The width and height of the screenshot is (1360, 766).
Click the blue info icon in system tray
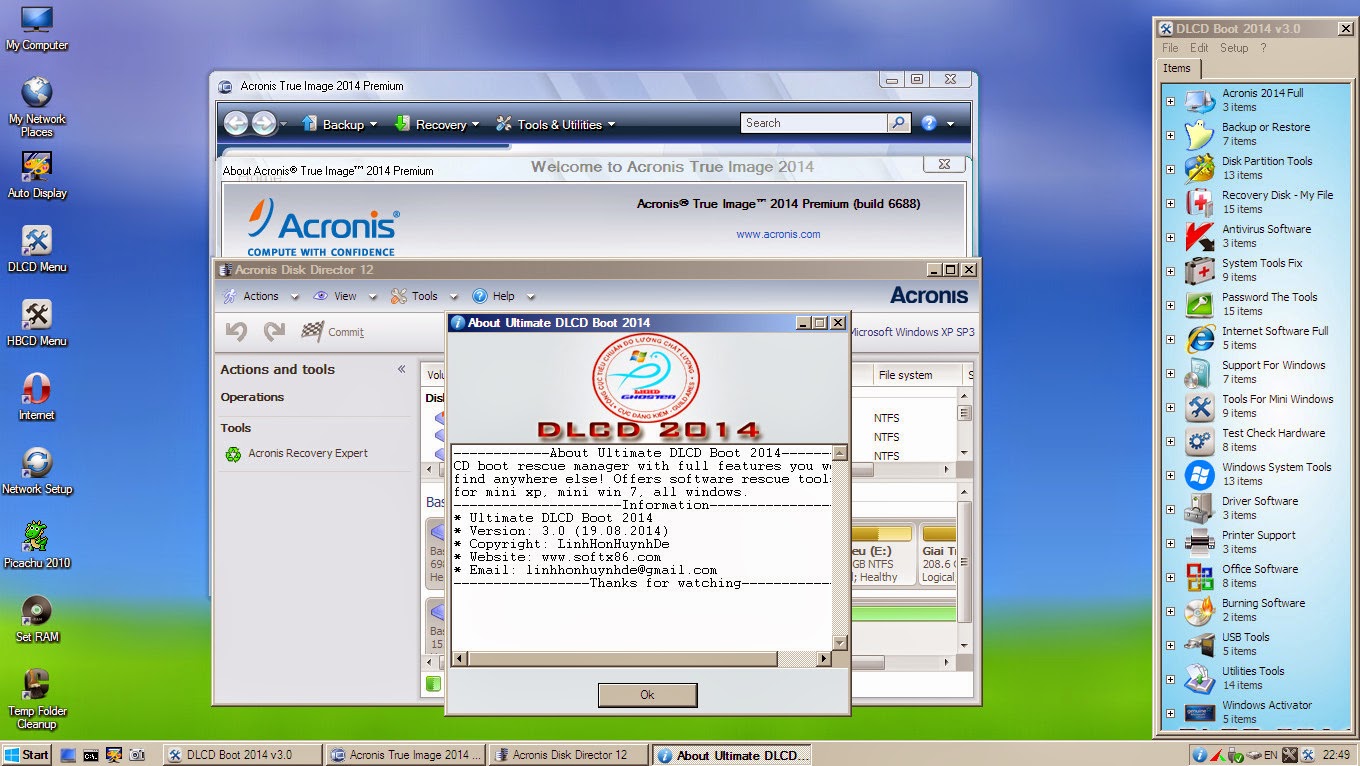tap(1199, 755)
